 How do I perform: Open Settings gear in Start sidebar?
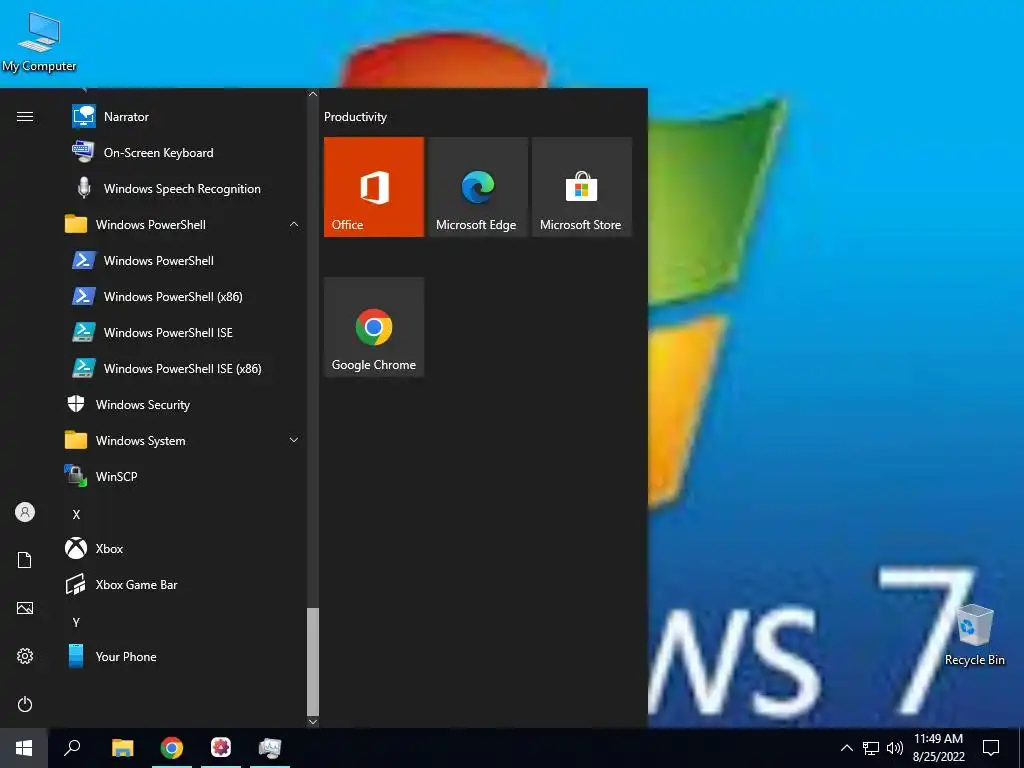[x=25, y=656]
